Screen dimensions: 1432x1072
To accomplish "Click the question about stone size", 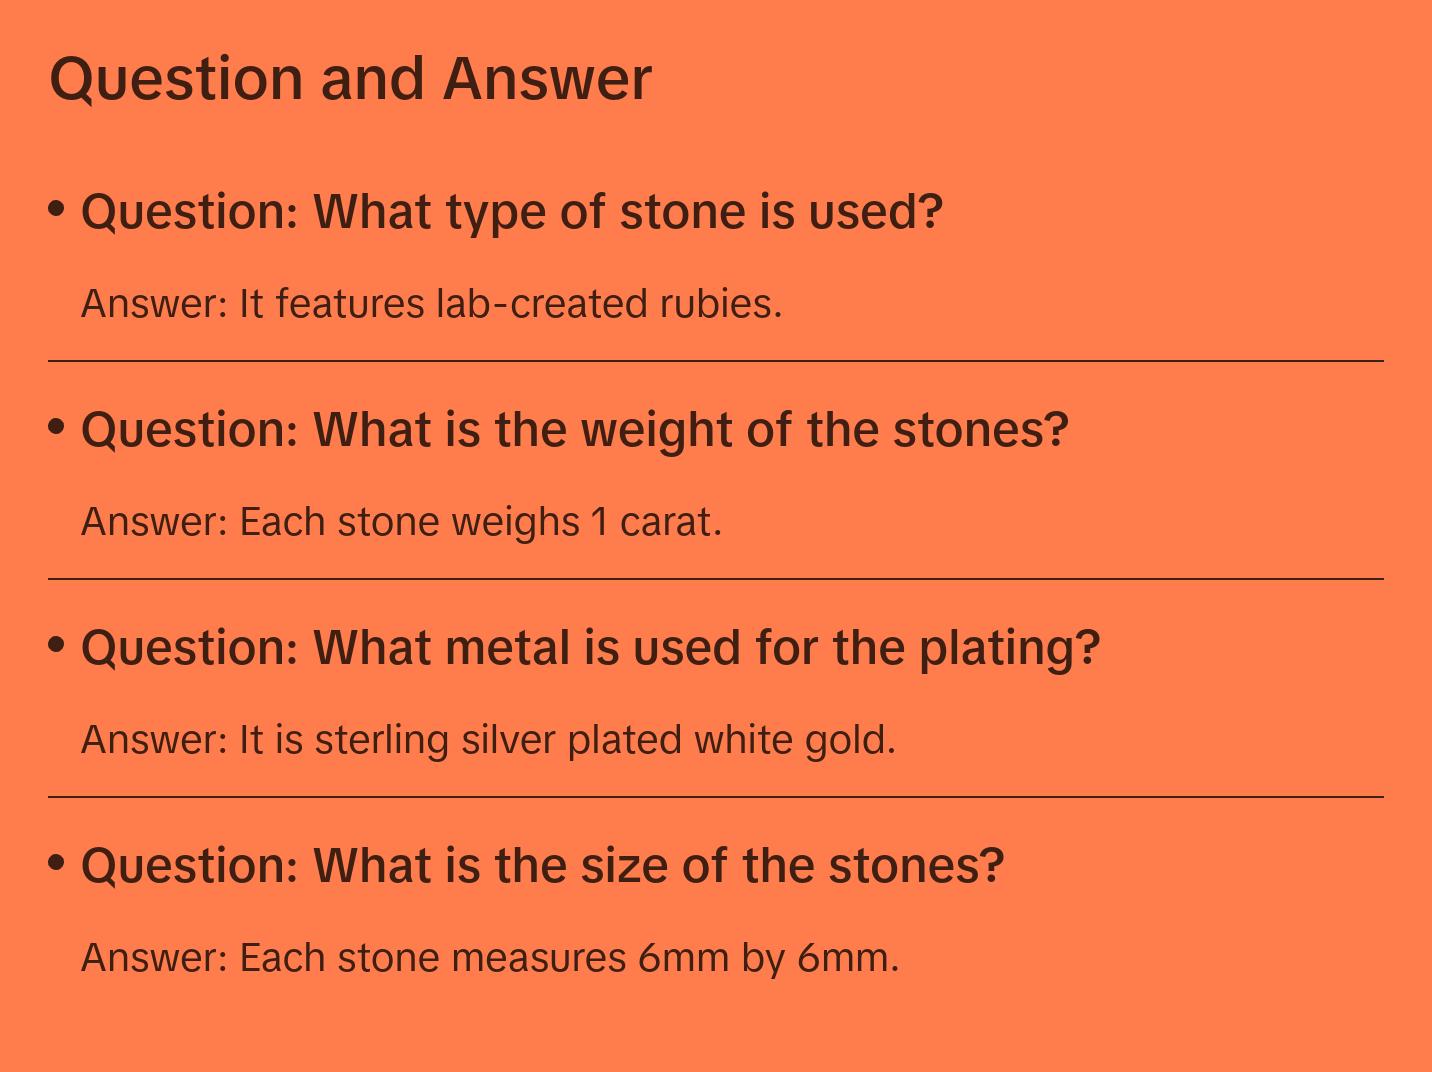I will (x=542, y=866).
